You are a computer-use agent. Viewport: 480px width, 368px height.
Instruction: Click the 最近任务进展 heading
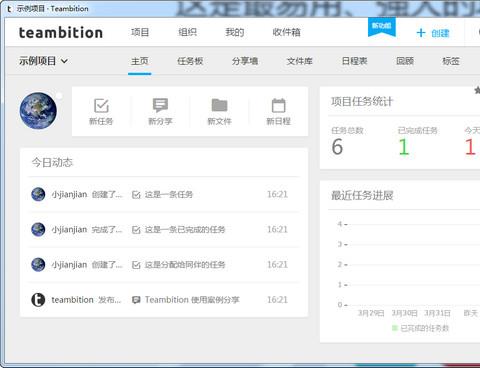[362, 195]
